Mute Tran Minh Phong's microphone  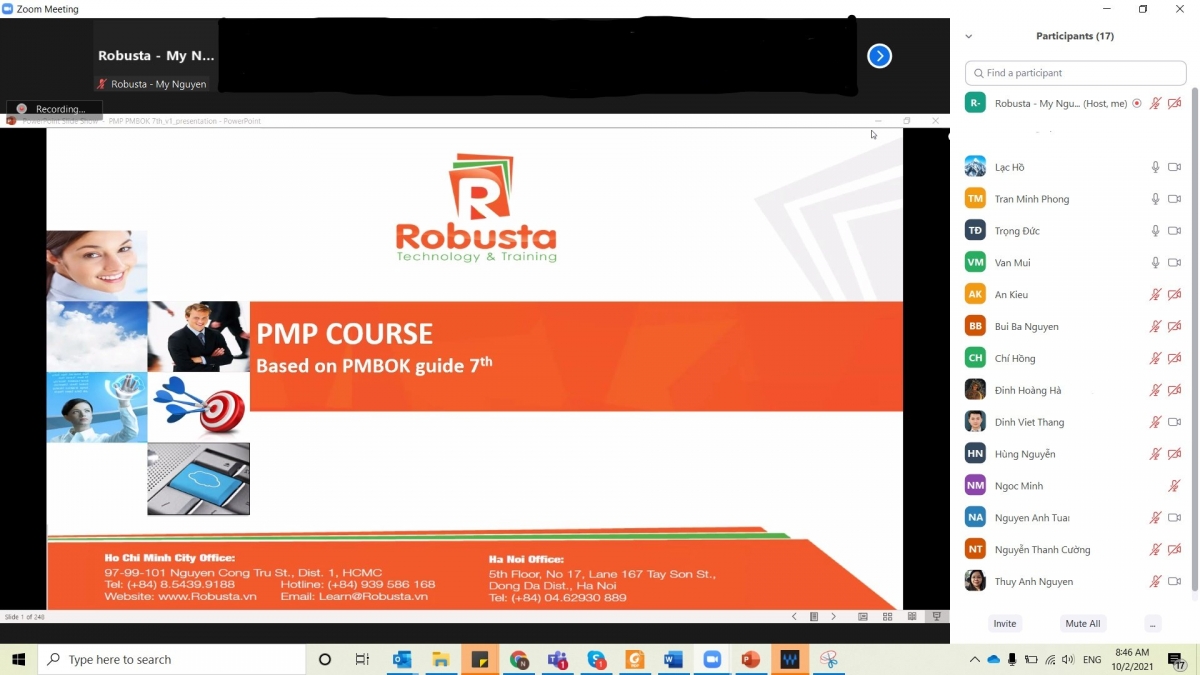click(x=1155, y=199)
